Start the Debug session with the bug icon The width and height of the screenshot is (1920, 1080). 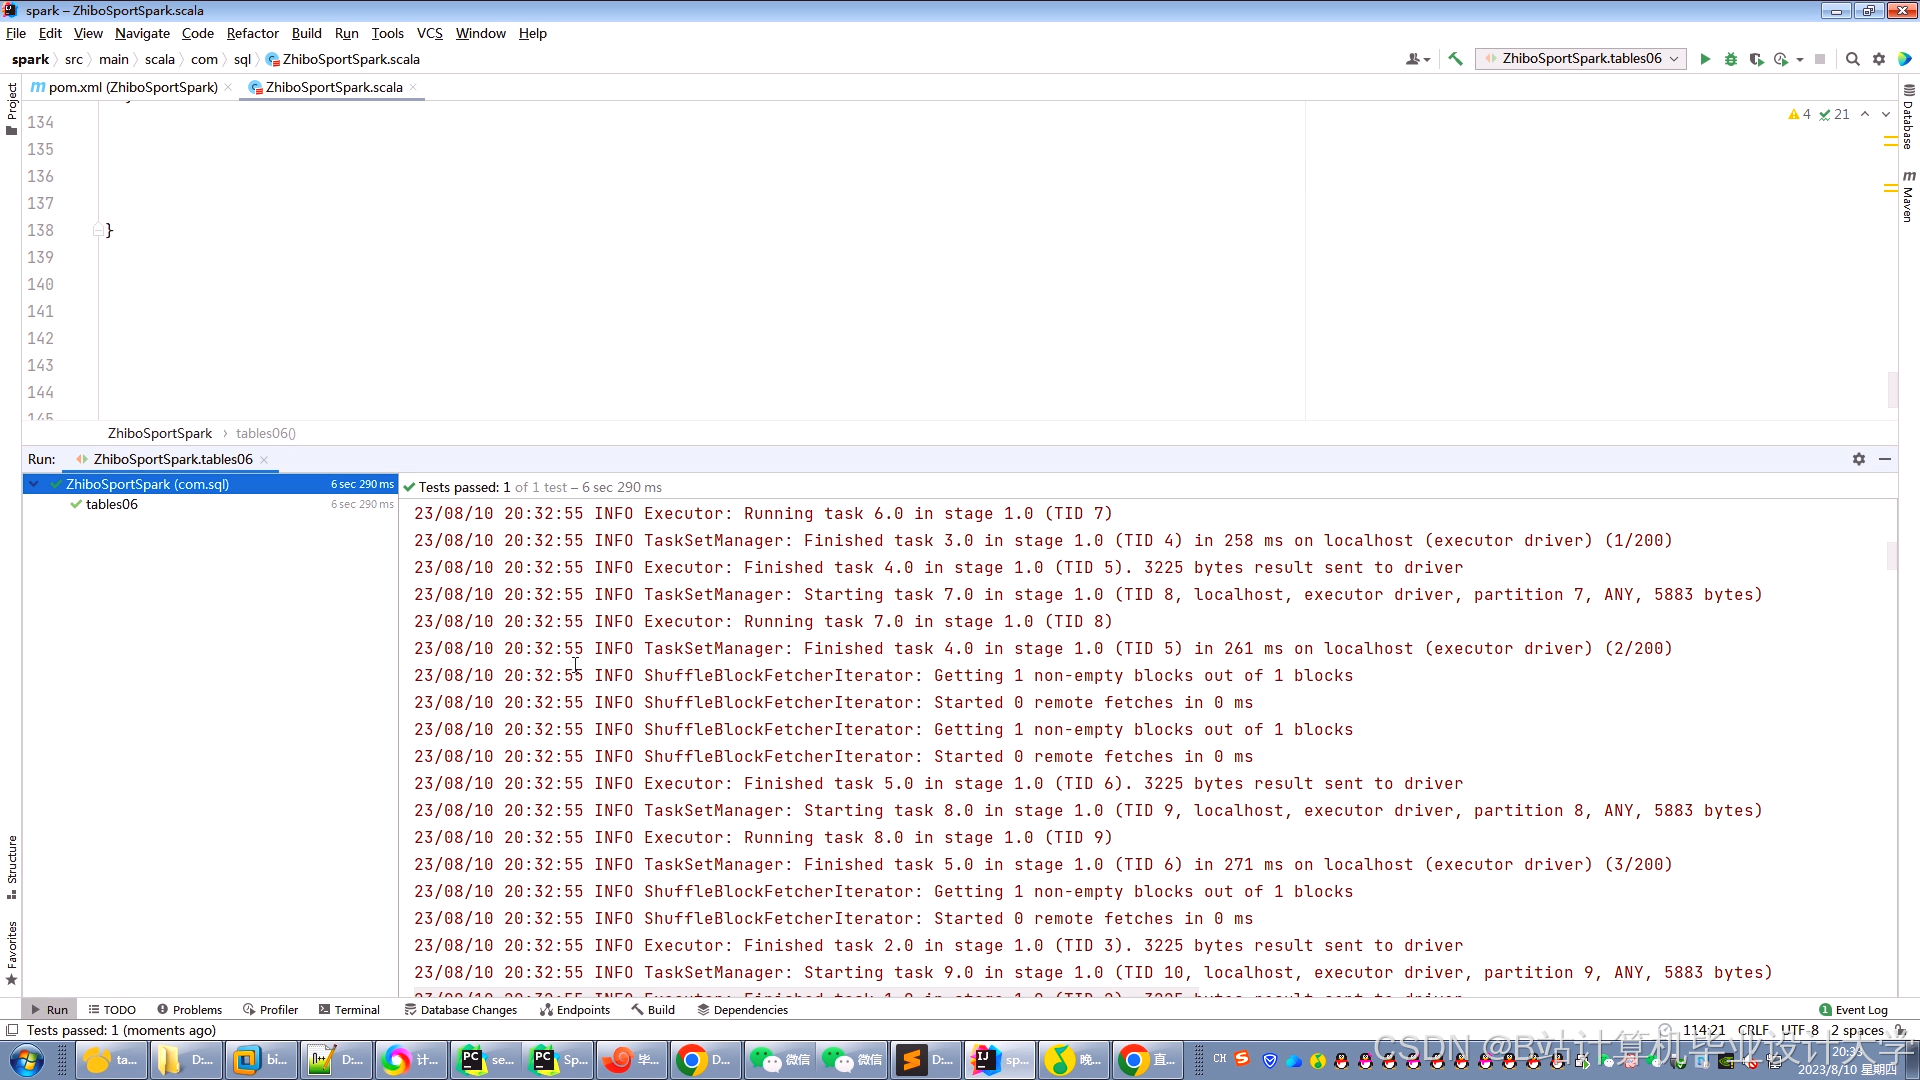(x=1731, y=59)
